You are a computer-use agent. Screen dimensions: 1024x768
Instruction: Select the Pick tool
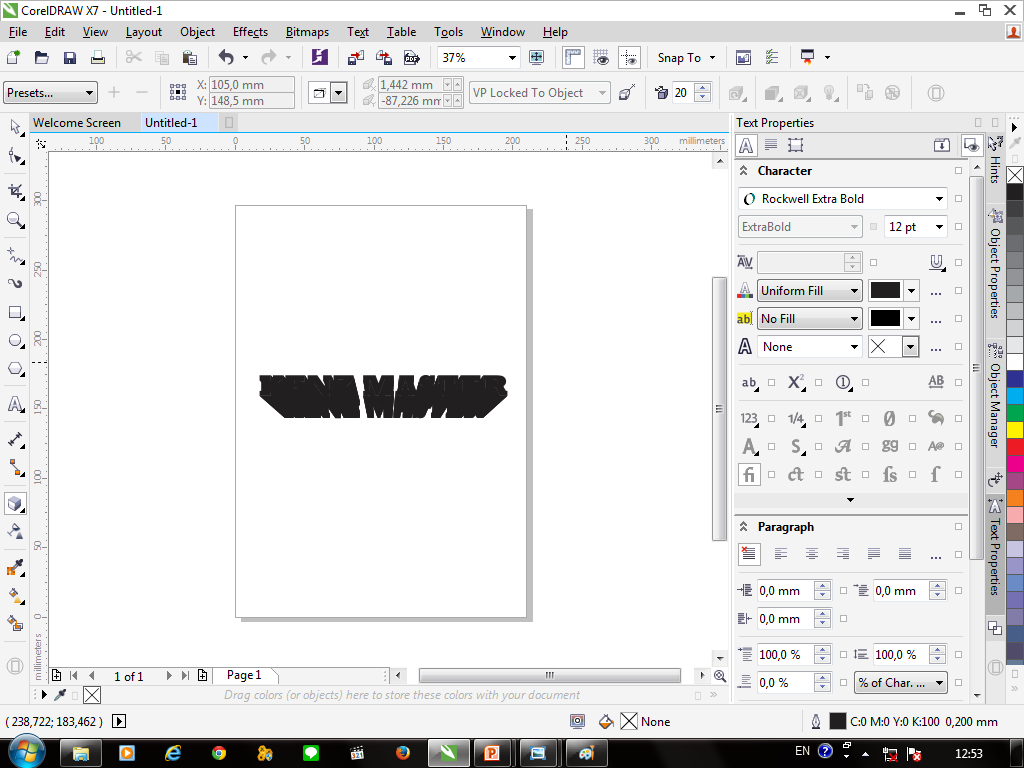tap(14, 128)
